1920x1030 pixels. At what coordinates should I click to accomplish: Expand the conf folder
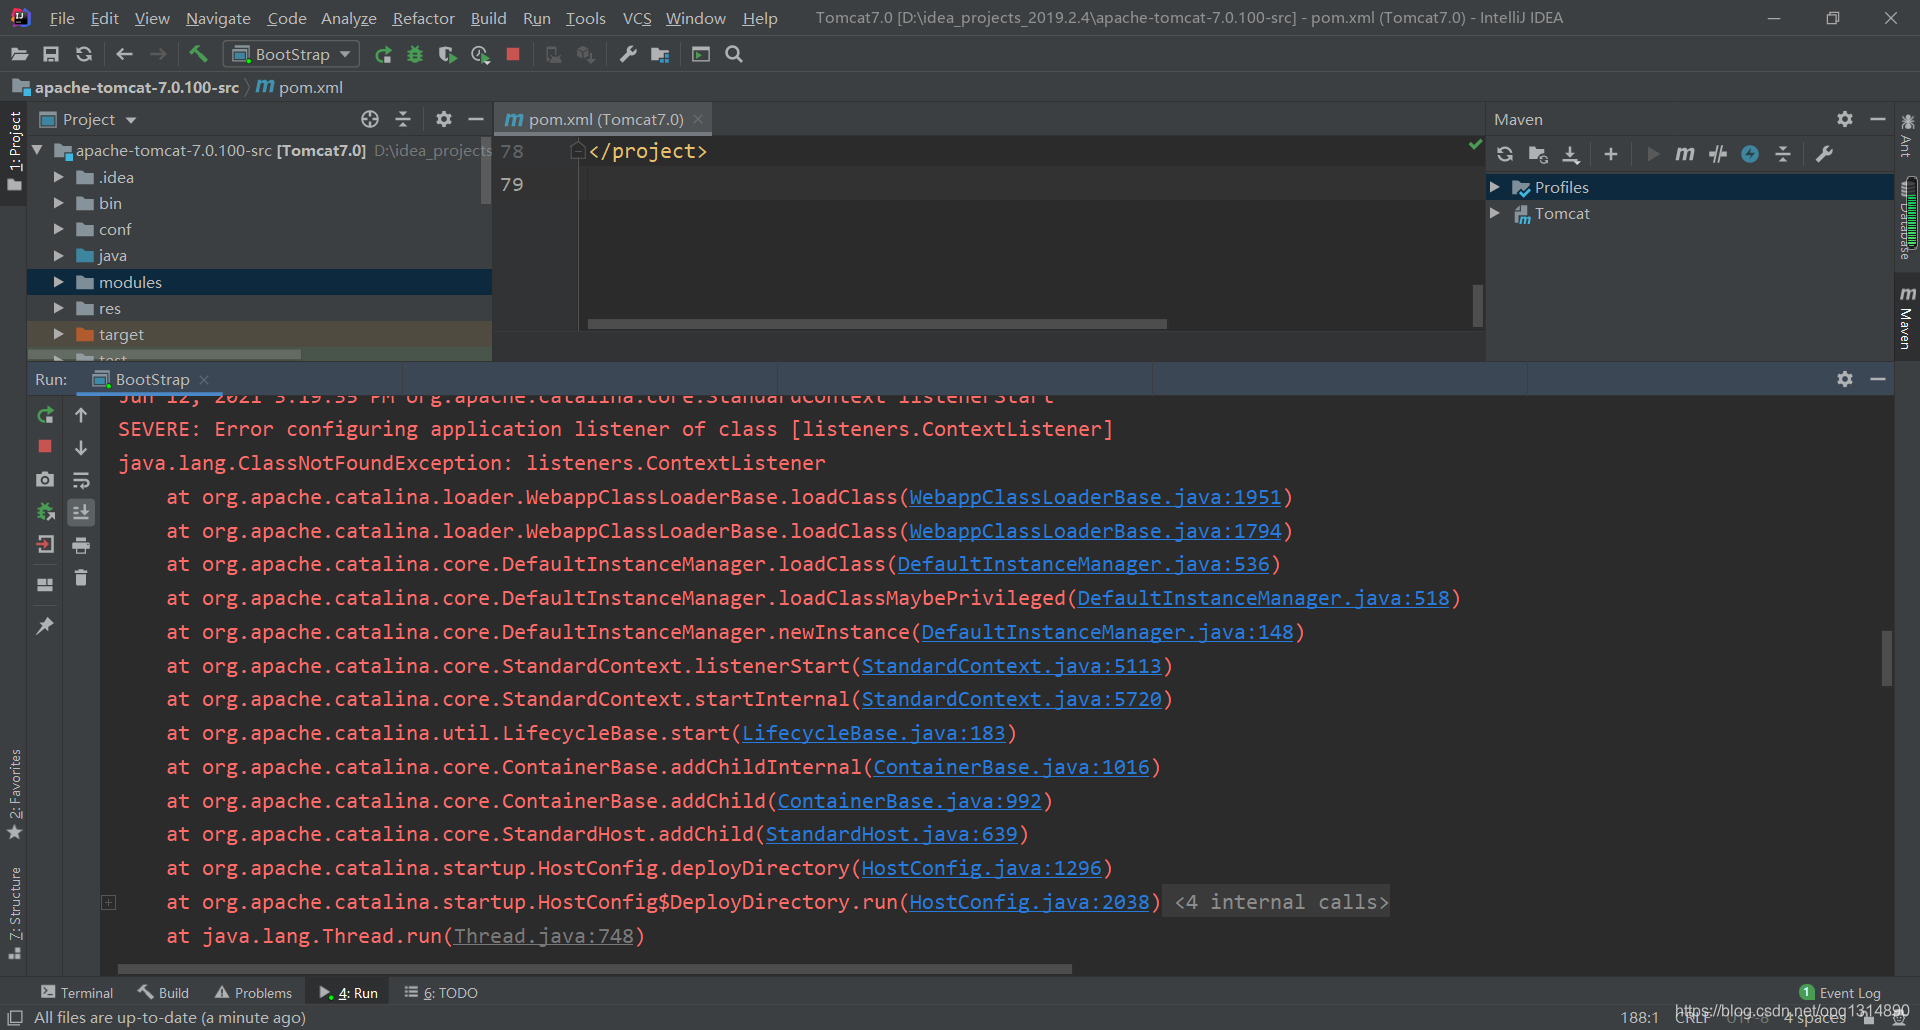coord(58,229)
